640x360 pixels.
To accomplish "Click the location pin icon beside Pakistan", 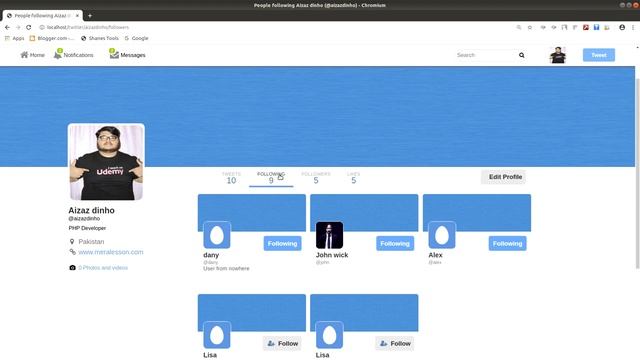I will click(x=72, y=242).
